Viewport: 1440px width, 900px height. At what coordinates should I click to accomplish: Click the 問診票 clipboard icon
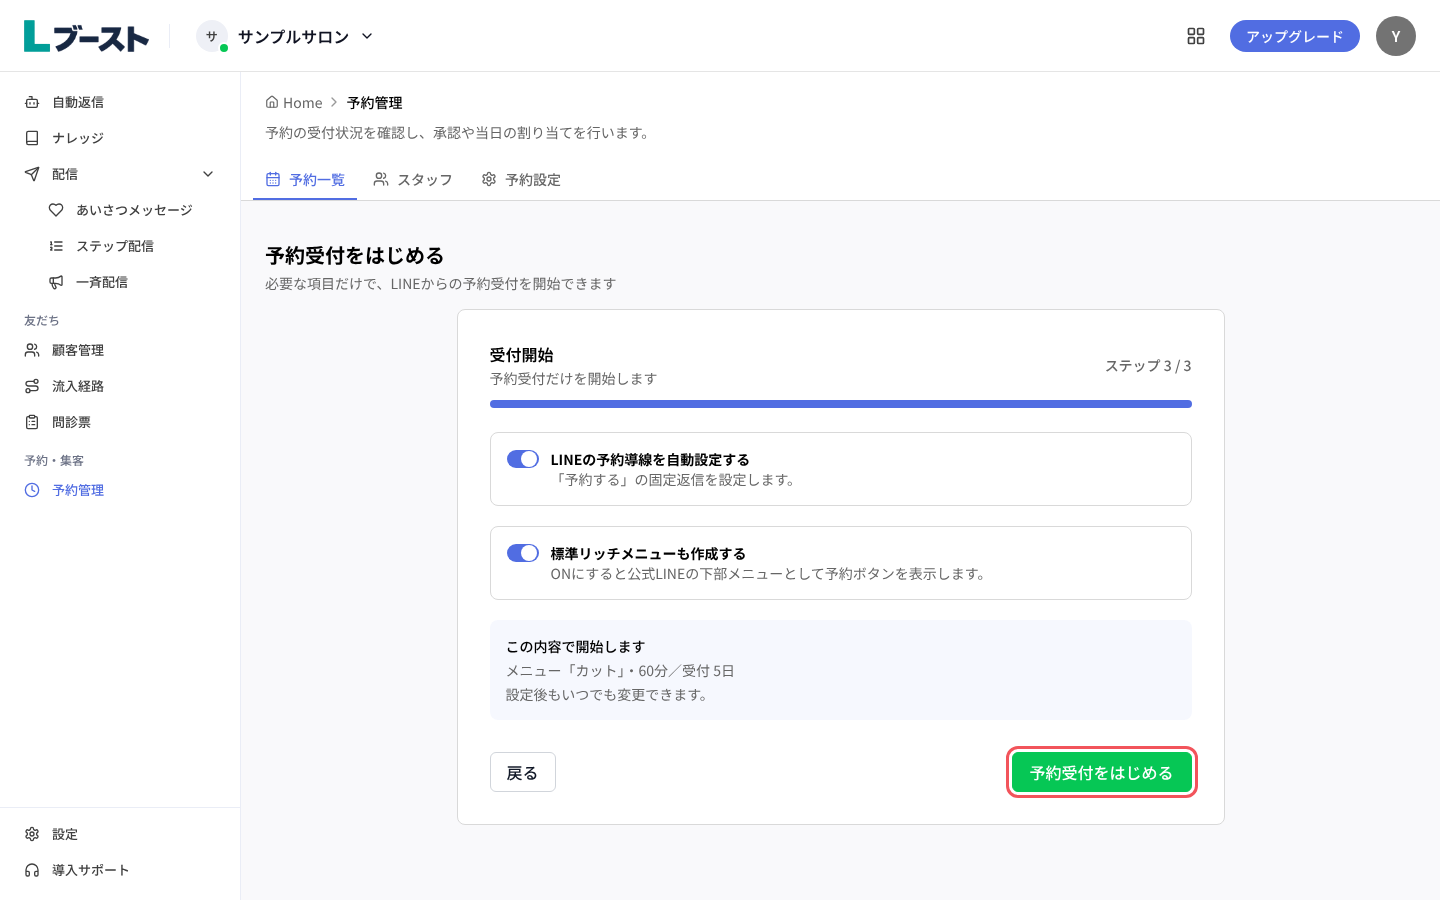[32, 422]
